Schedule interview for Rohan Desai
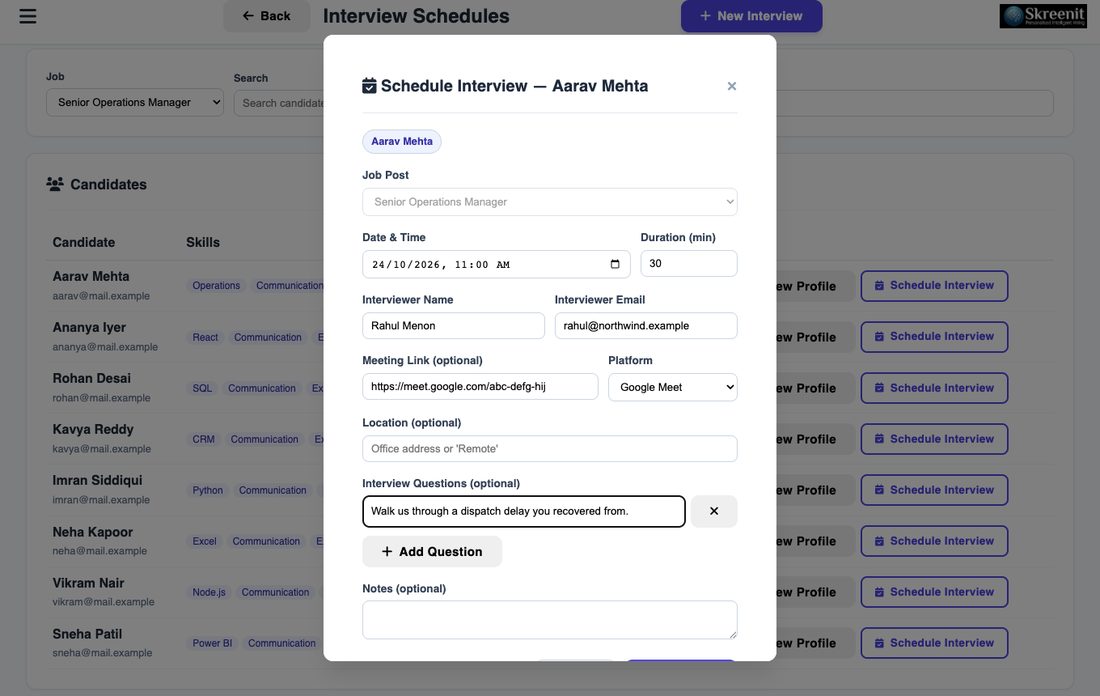 934,388
